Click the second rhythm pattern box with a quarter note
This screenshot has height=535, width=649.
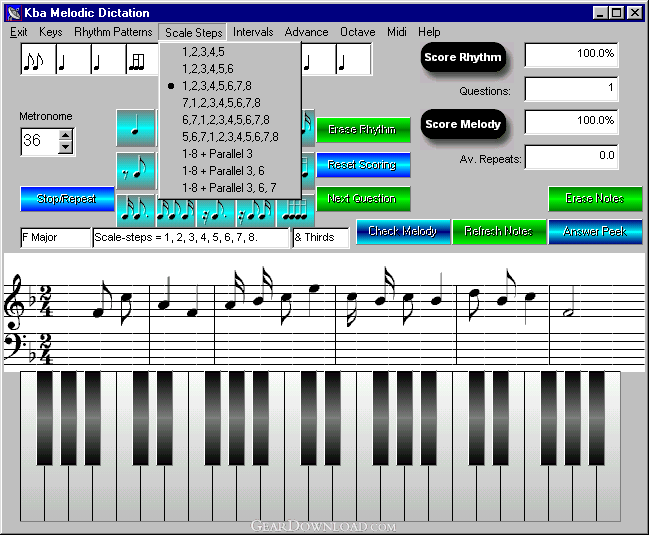pos(73,59)
